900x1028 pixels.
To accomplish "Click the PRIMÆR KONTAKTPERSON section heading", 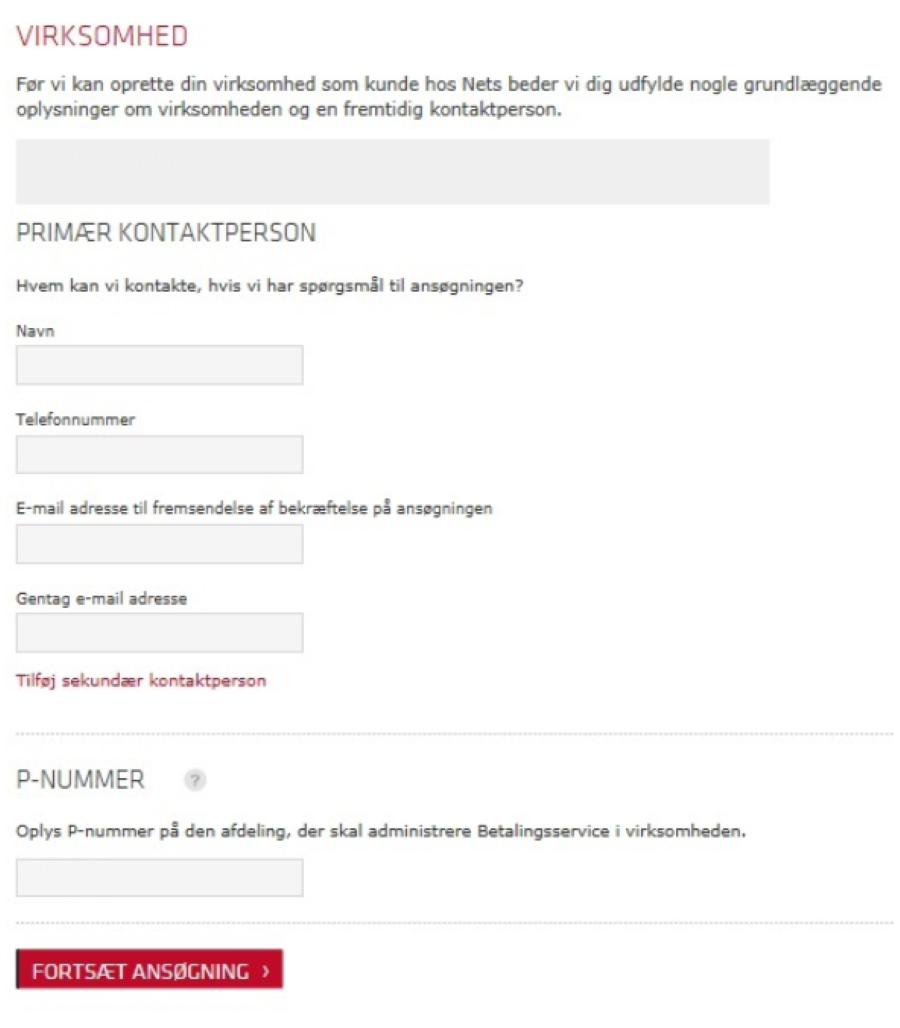I will 166,234.
